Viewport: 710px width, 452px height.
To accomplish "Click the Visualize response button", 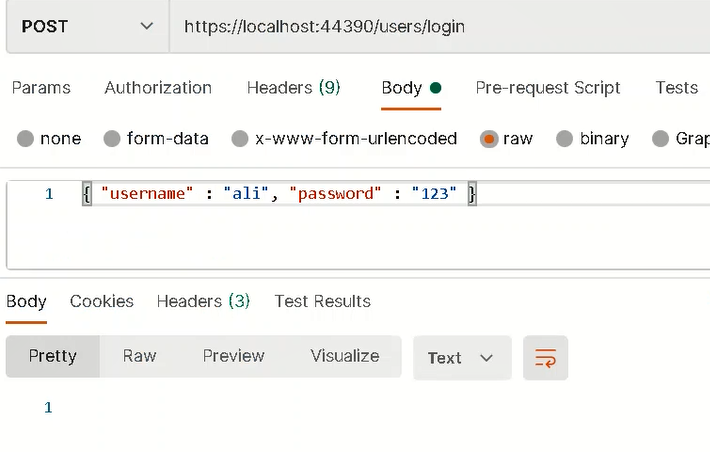I will (x=345, y=356).
